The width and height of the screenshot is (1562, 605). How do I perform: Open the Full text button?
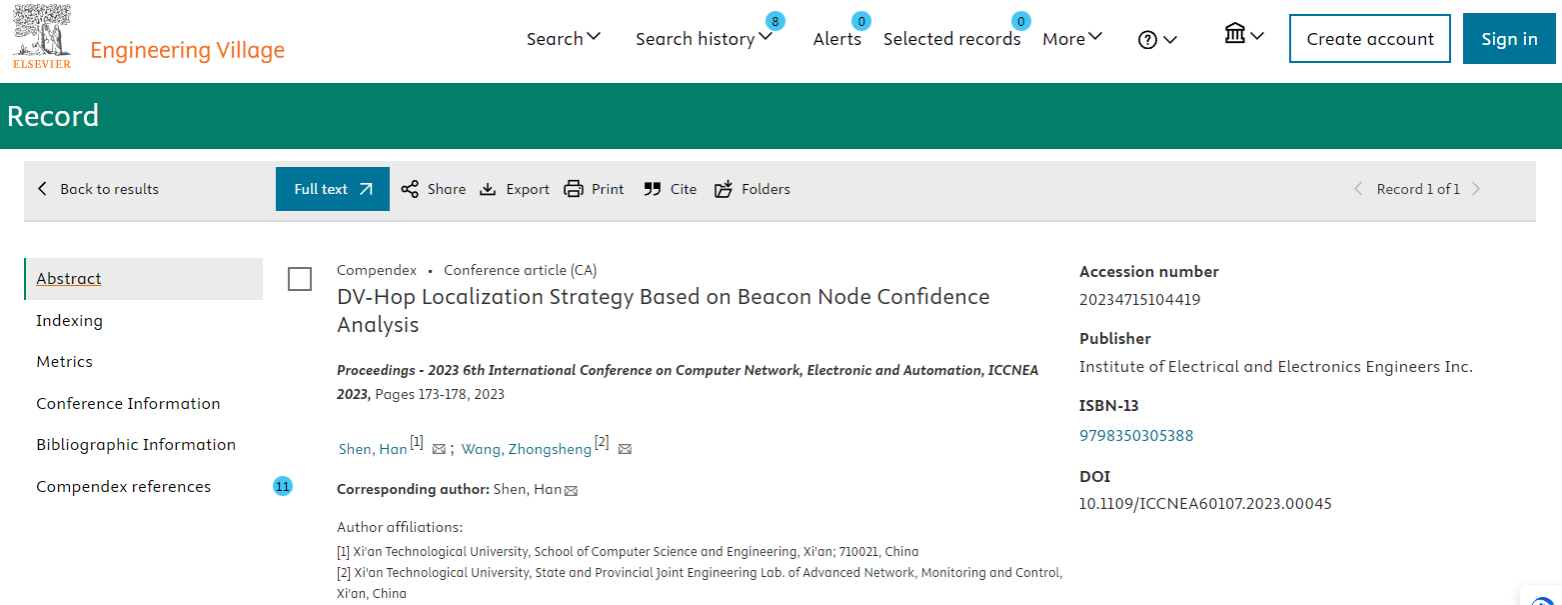(x=333, y=189)
